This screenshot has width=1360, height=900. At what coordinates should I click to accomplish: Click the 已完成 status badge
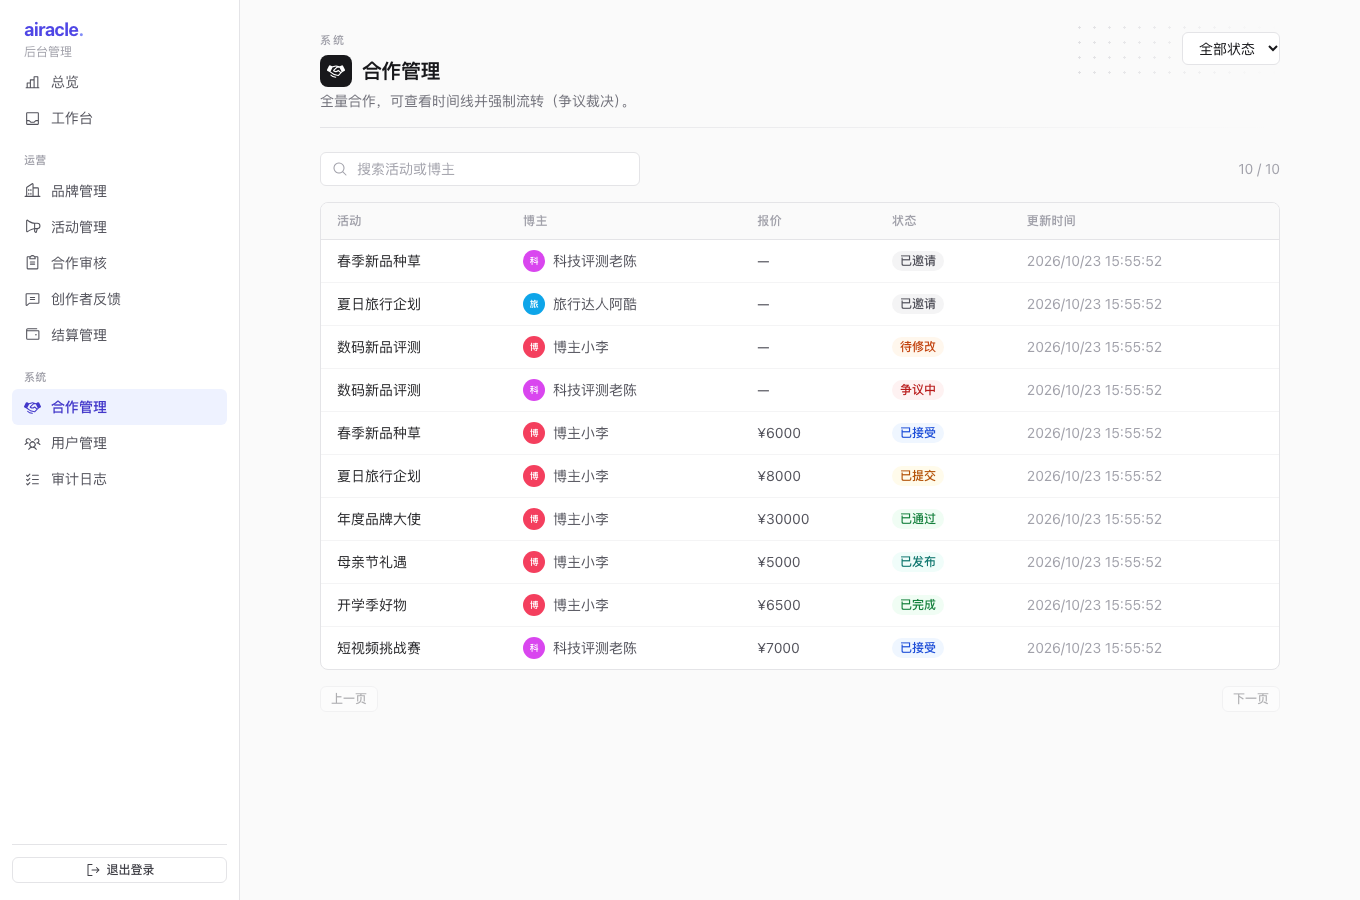[x=918, y=605]
